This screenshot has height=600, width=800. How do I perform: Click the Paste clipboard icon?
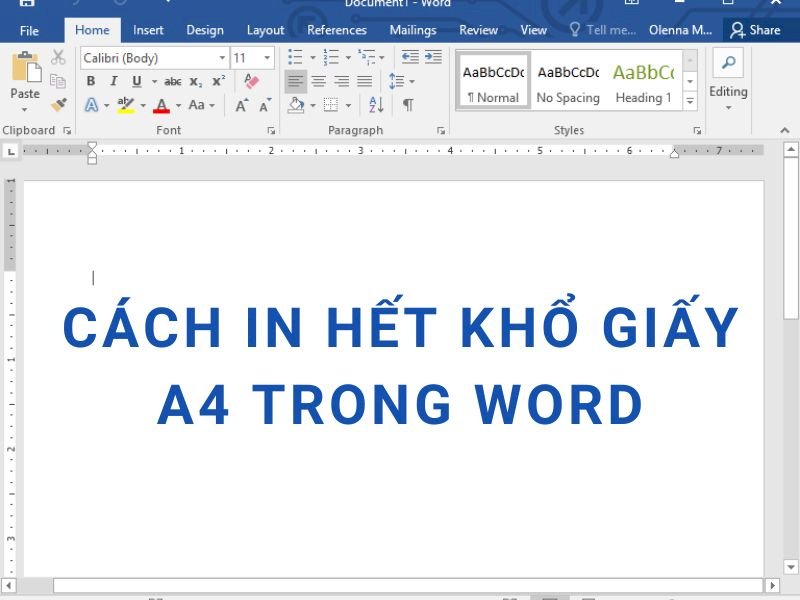pos(26,67)
